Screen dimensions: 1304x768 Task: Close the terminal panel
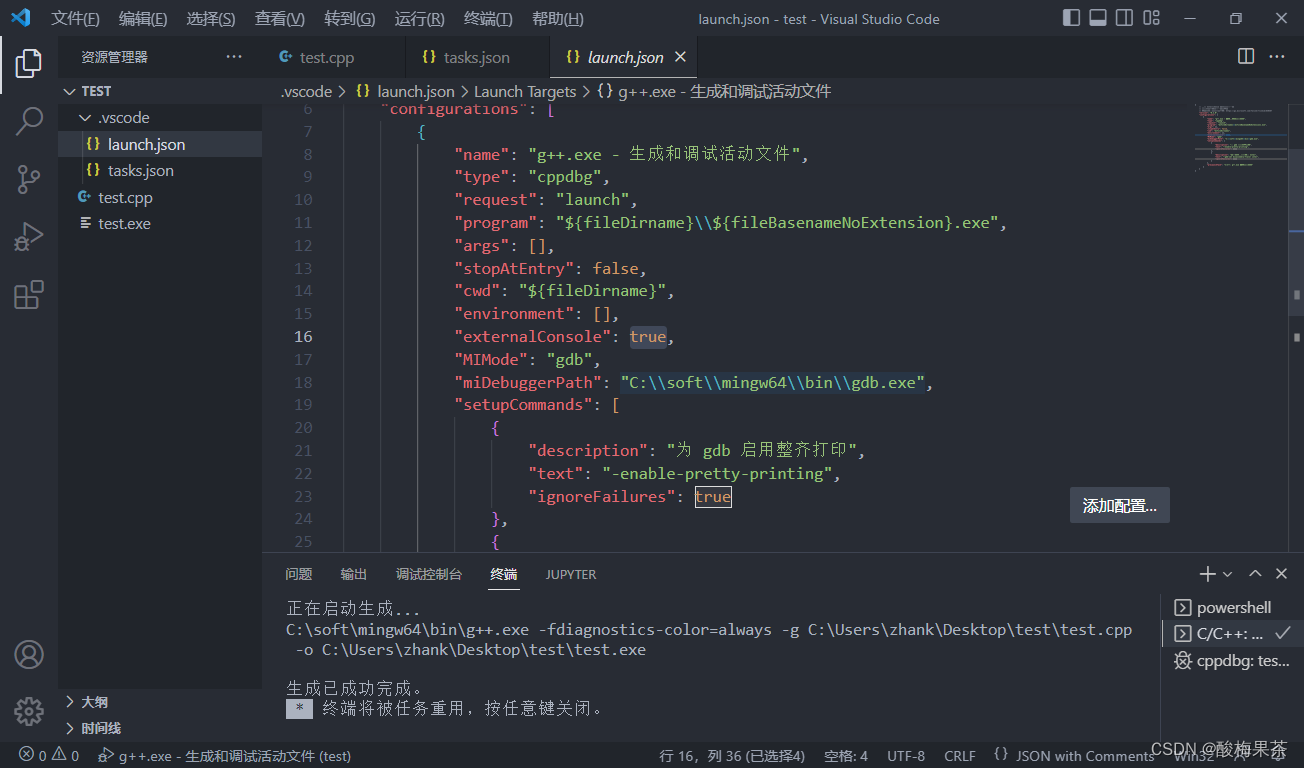(1282, 574)
